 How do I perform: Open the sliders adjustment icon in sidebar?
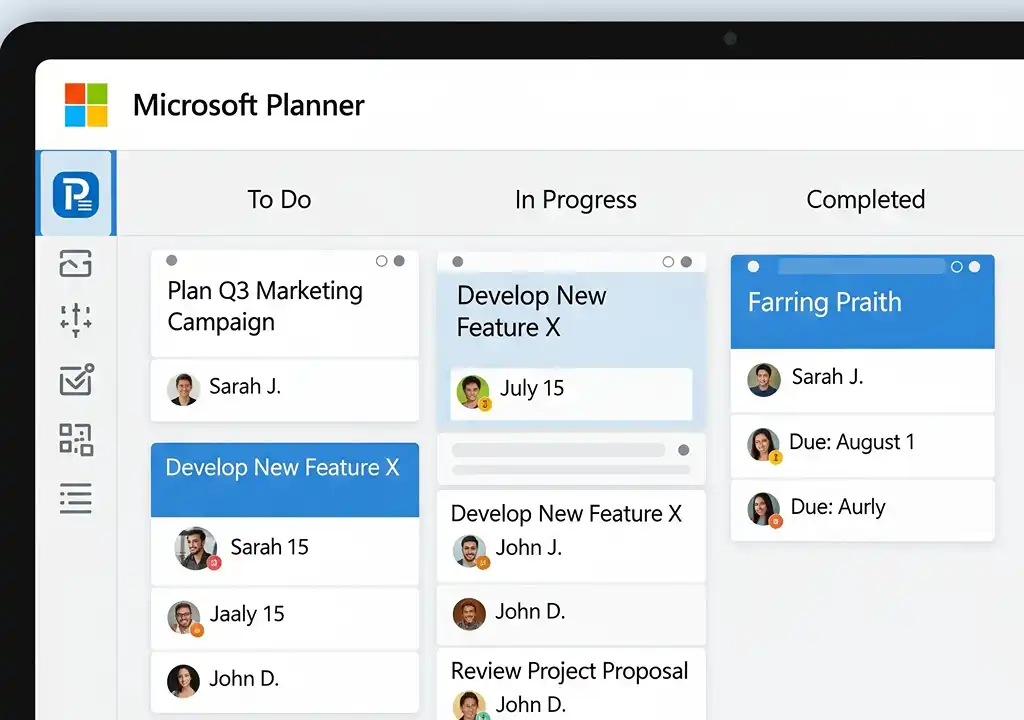coord(76,320)
